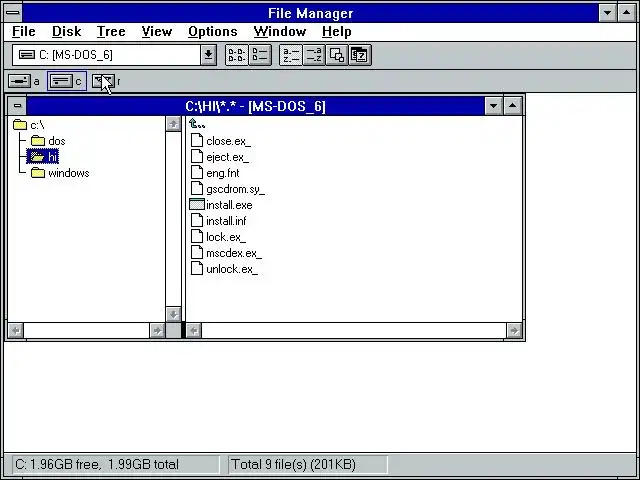
Task: Open the C: [MS-DOS_6] drive dropdown arrow
Action: (x=208, y=55)
